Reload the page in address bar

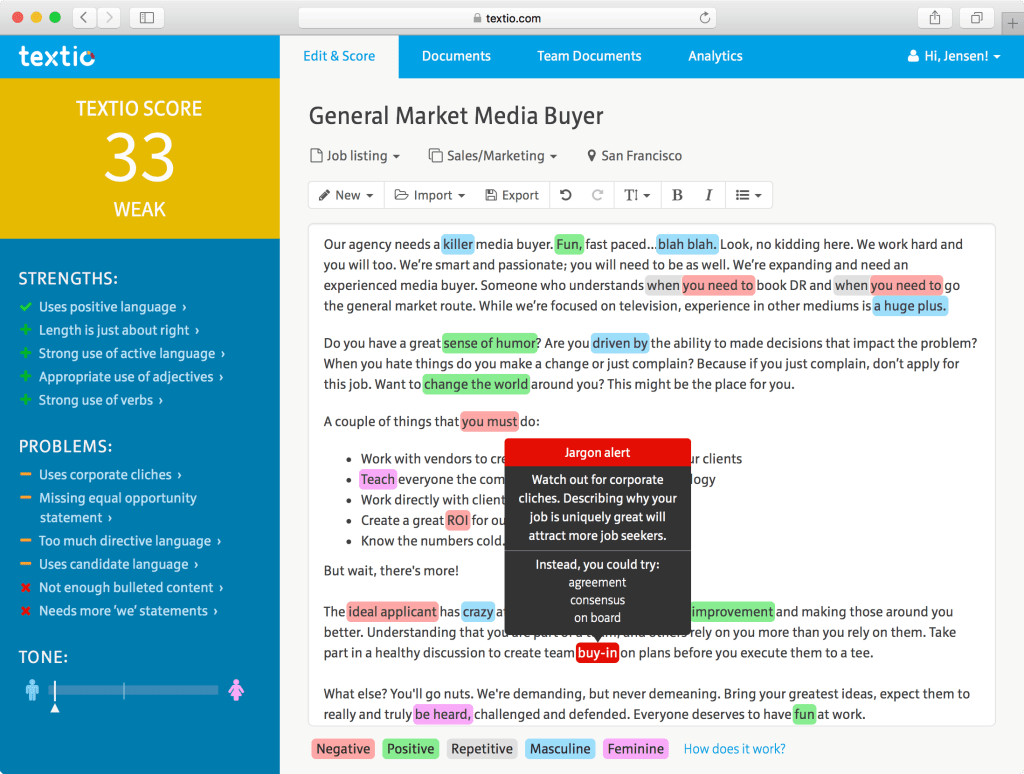point(705,18)
